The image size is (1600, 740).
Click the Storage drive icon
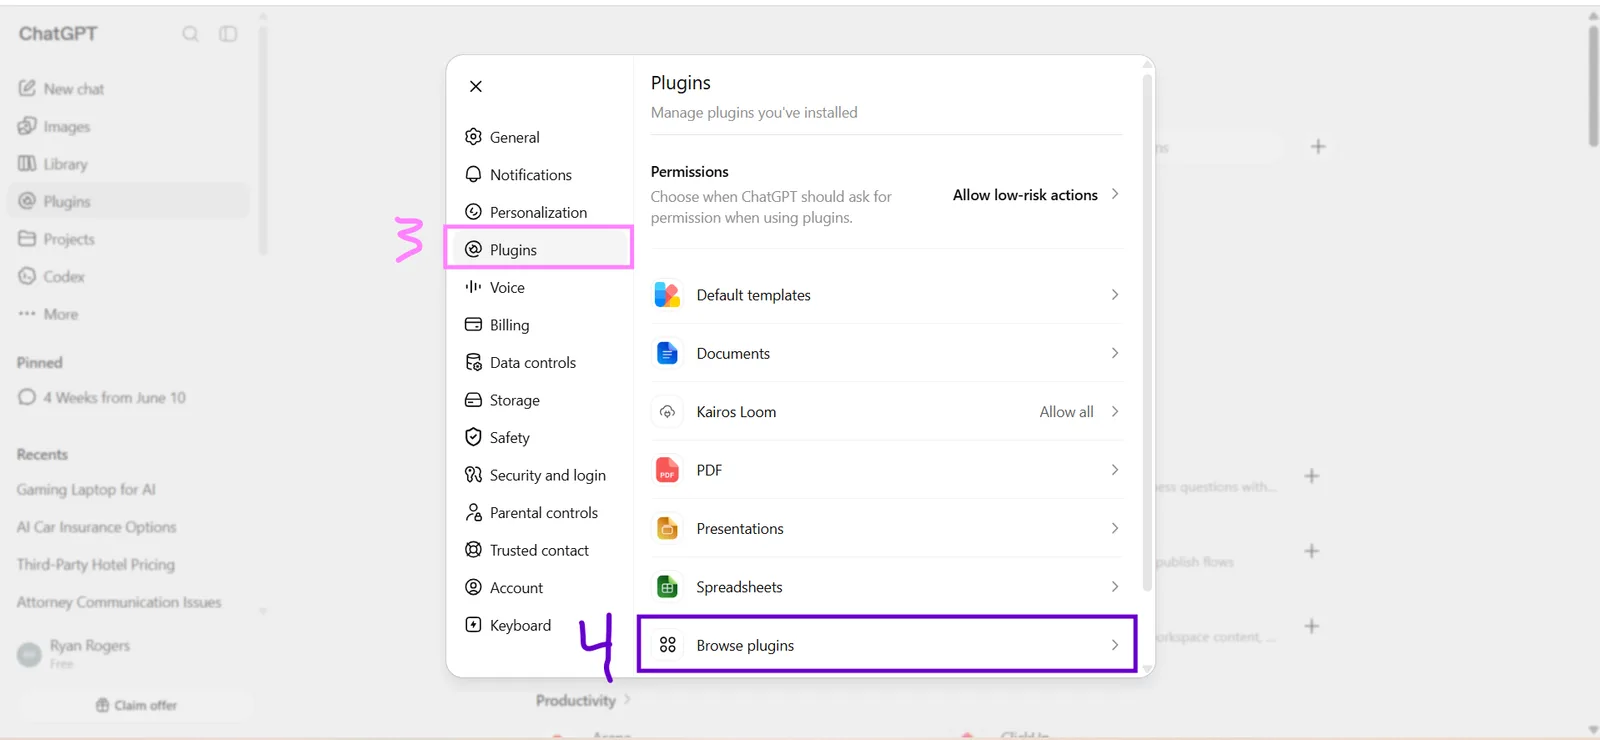point(474,400)
